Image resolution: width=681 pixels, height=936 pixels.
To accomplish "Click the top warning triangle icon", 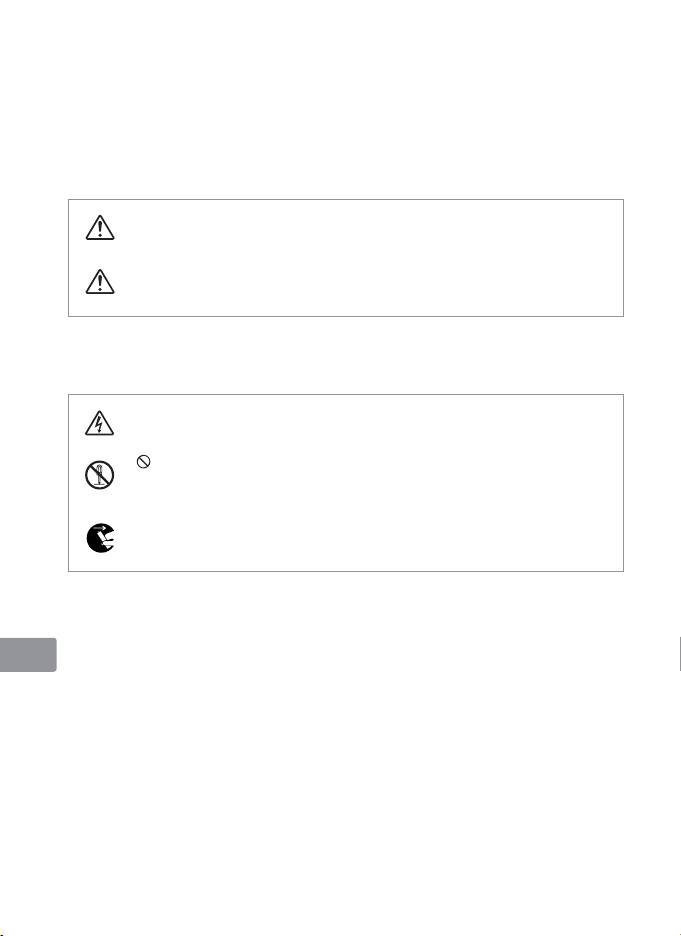I will click(99, 230).
